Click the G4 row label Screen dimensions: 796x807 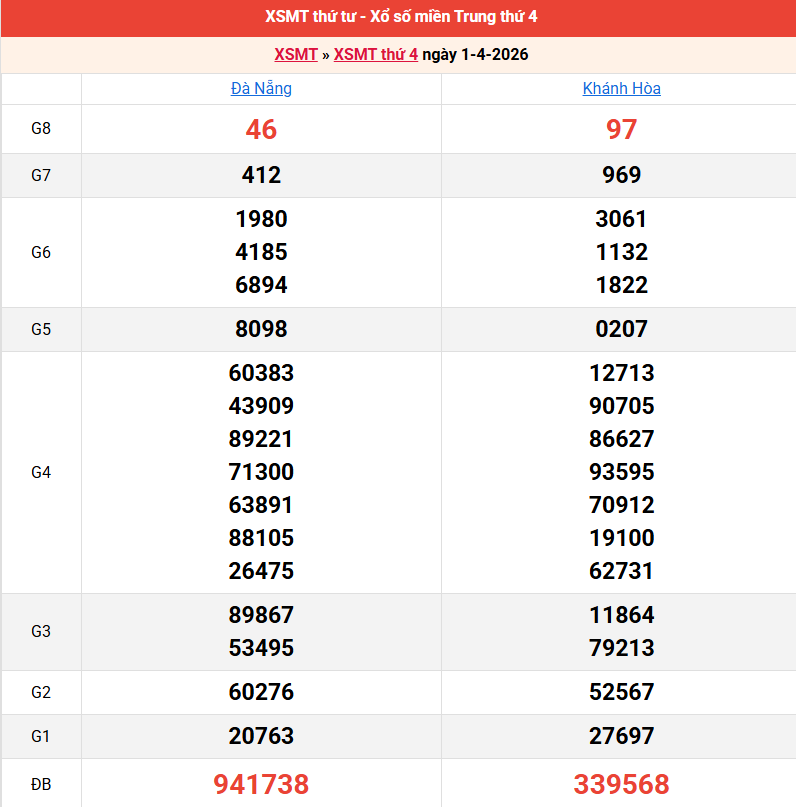click(x=41, y=472)
